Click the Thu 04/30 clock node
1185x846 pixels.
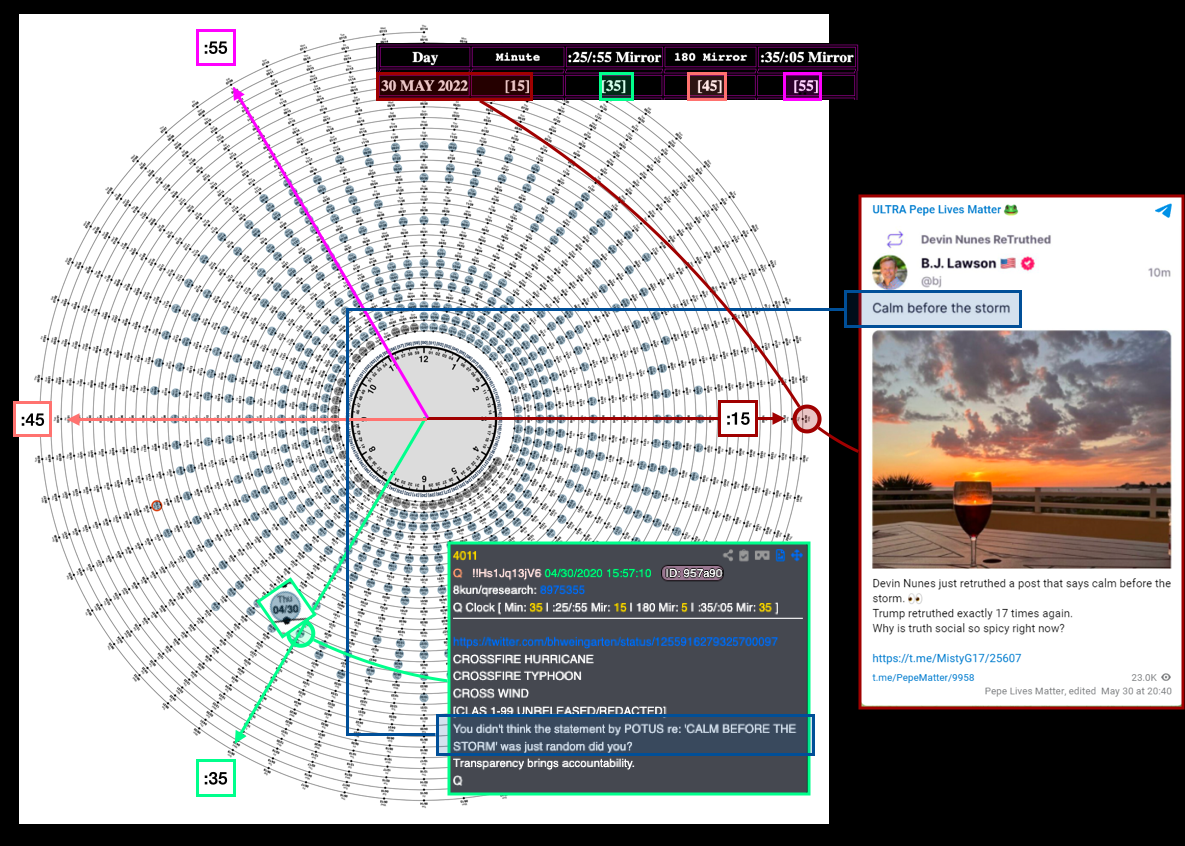click(x=285, y=606)
